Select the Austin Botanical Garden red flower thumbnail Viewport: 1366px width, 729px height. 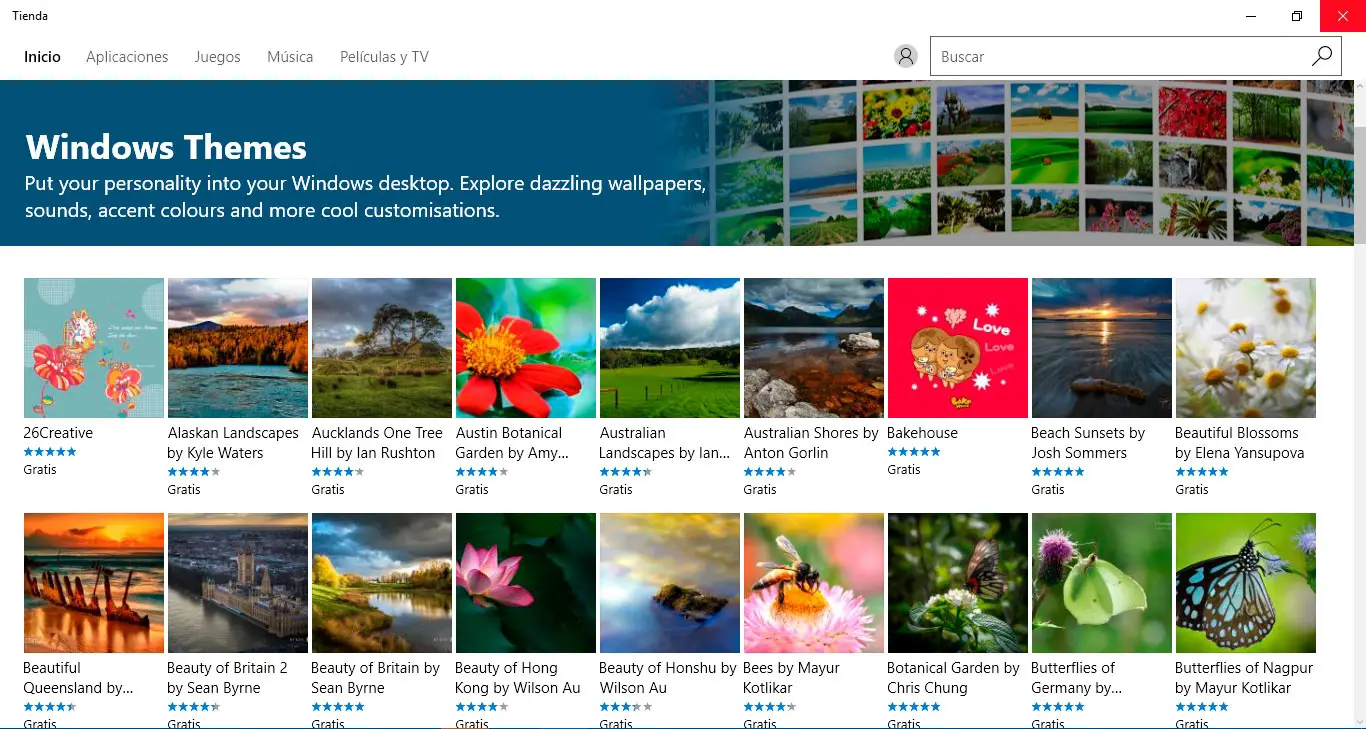(x=526, y=348)
